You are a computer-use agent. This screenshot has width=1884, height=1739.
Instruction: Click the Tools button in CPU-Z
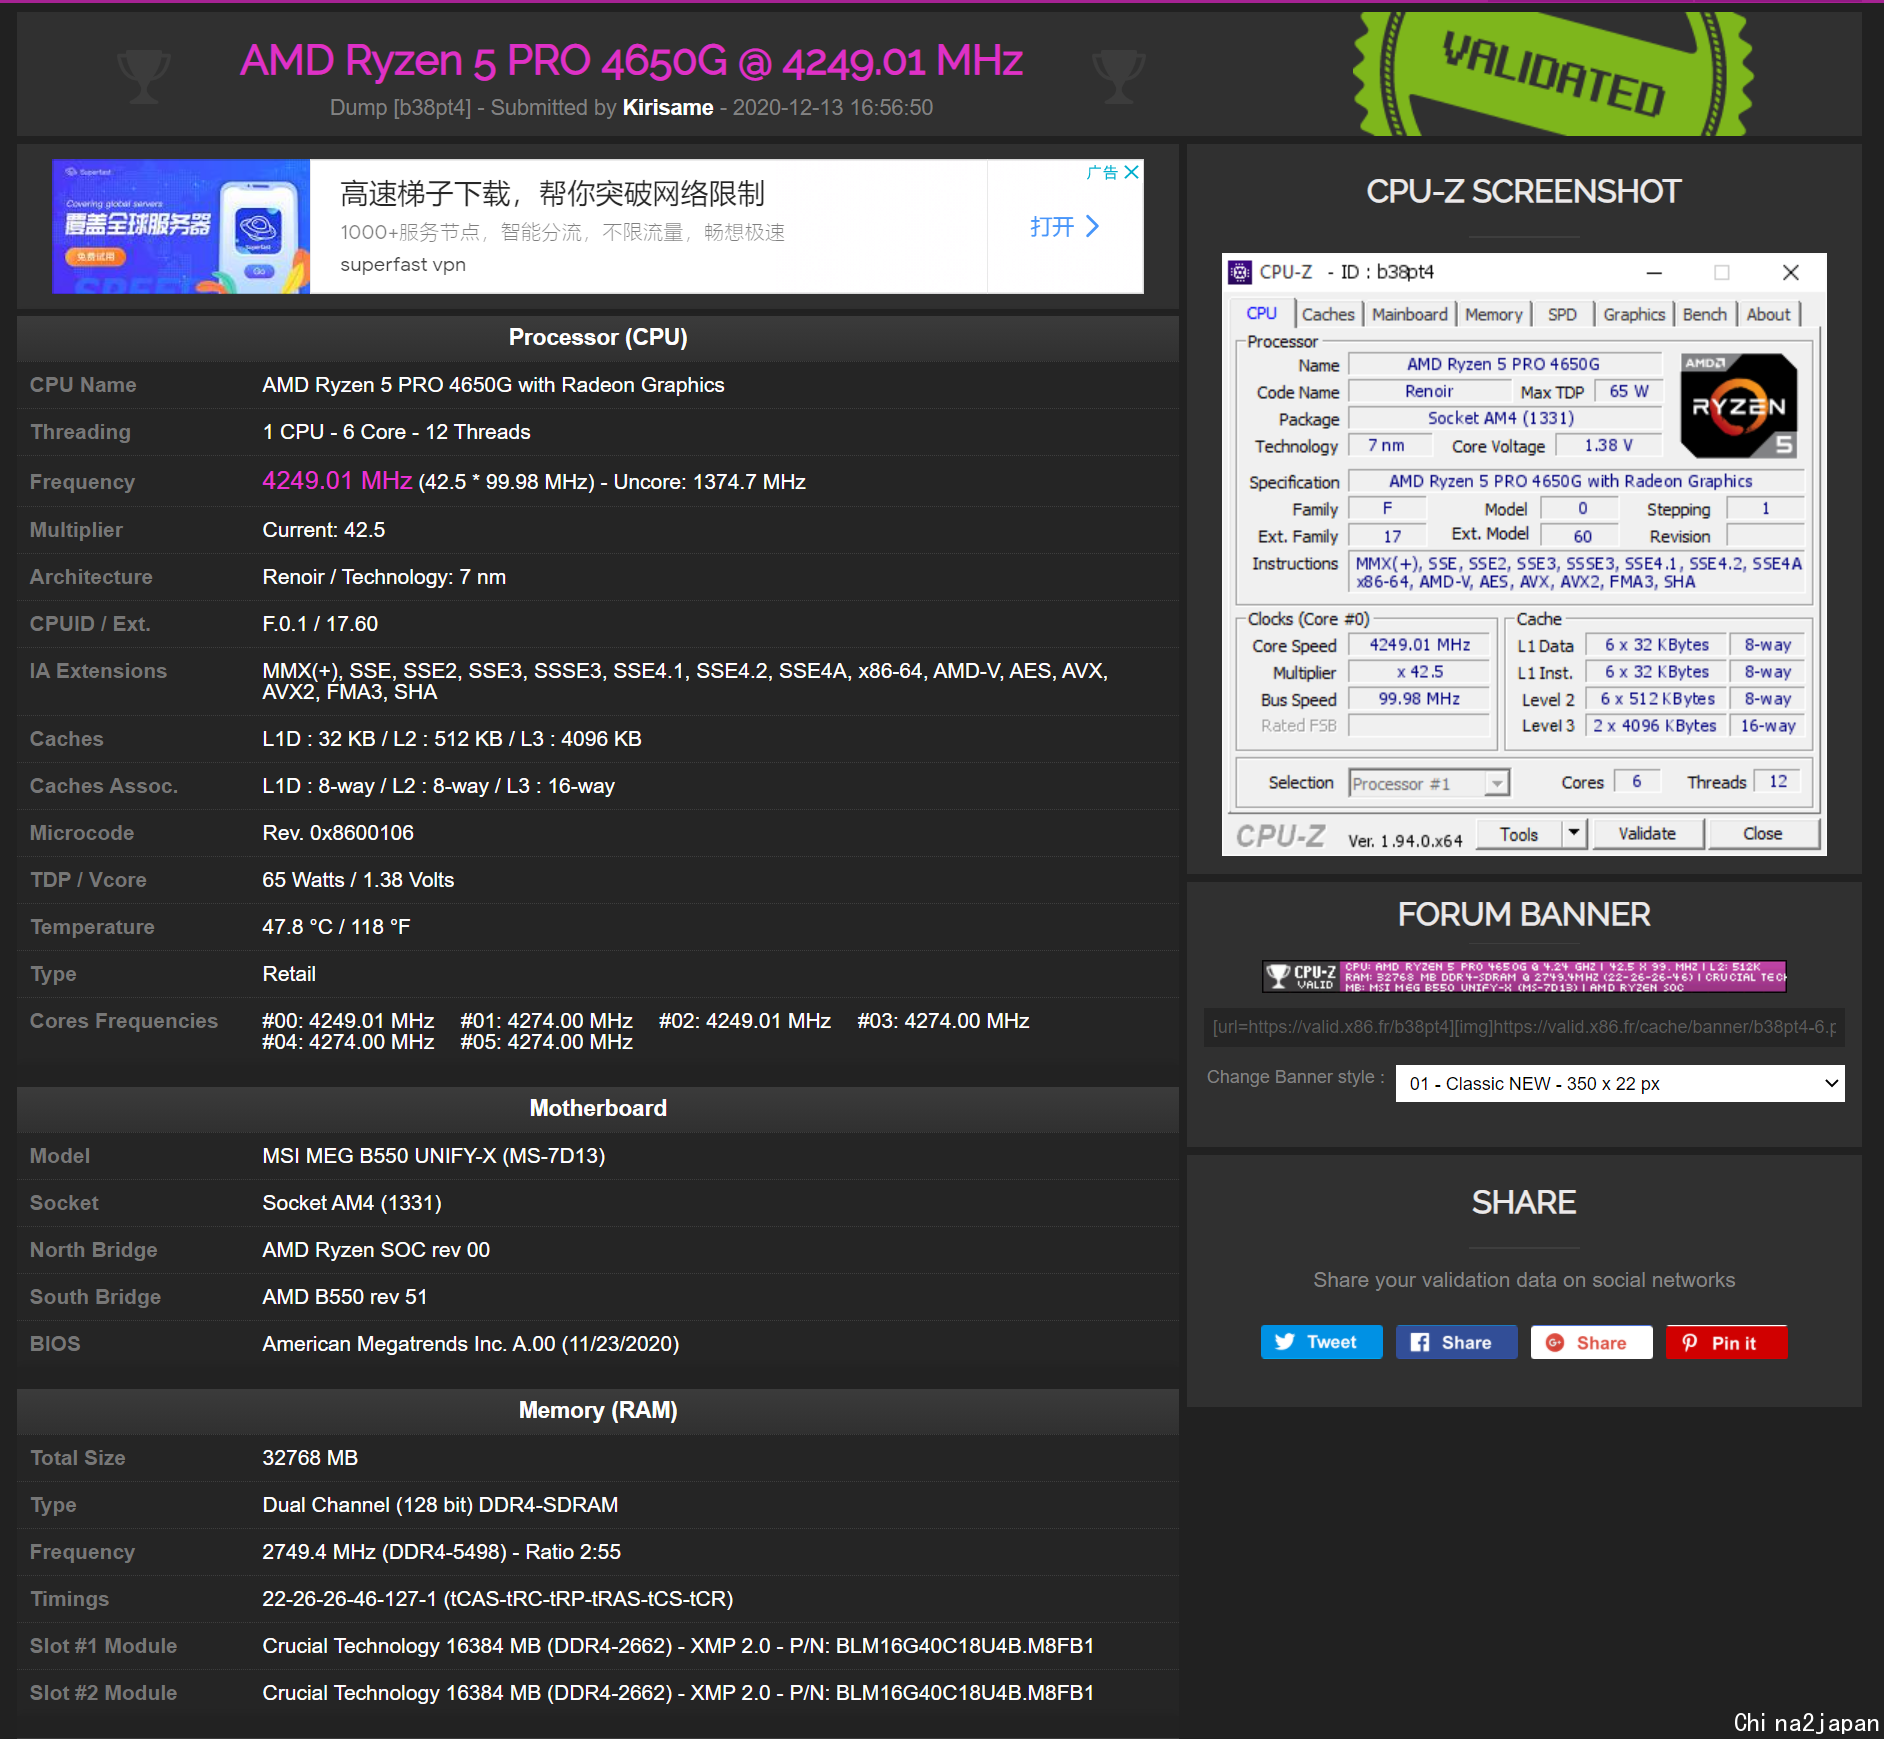(x=1518, y=833)
